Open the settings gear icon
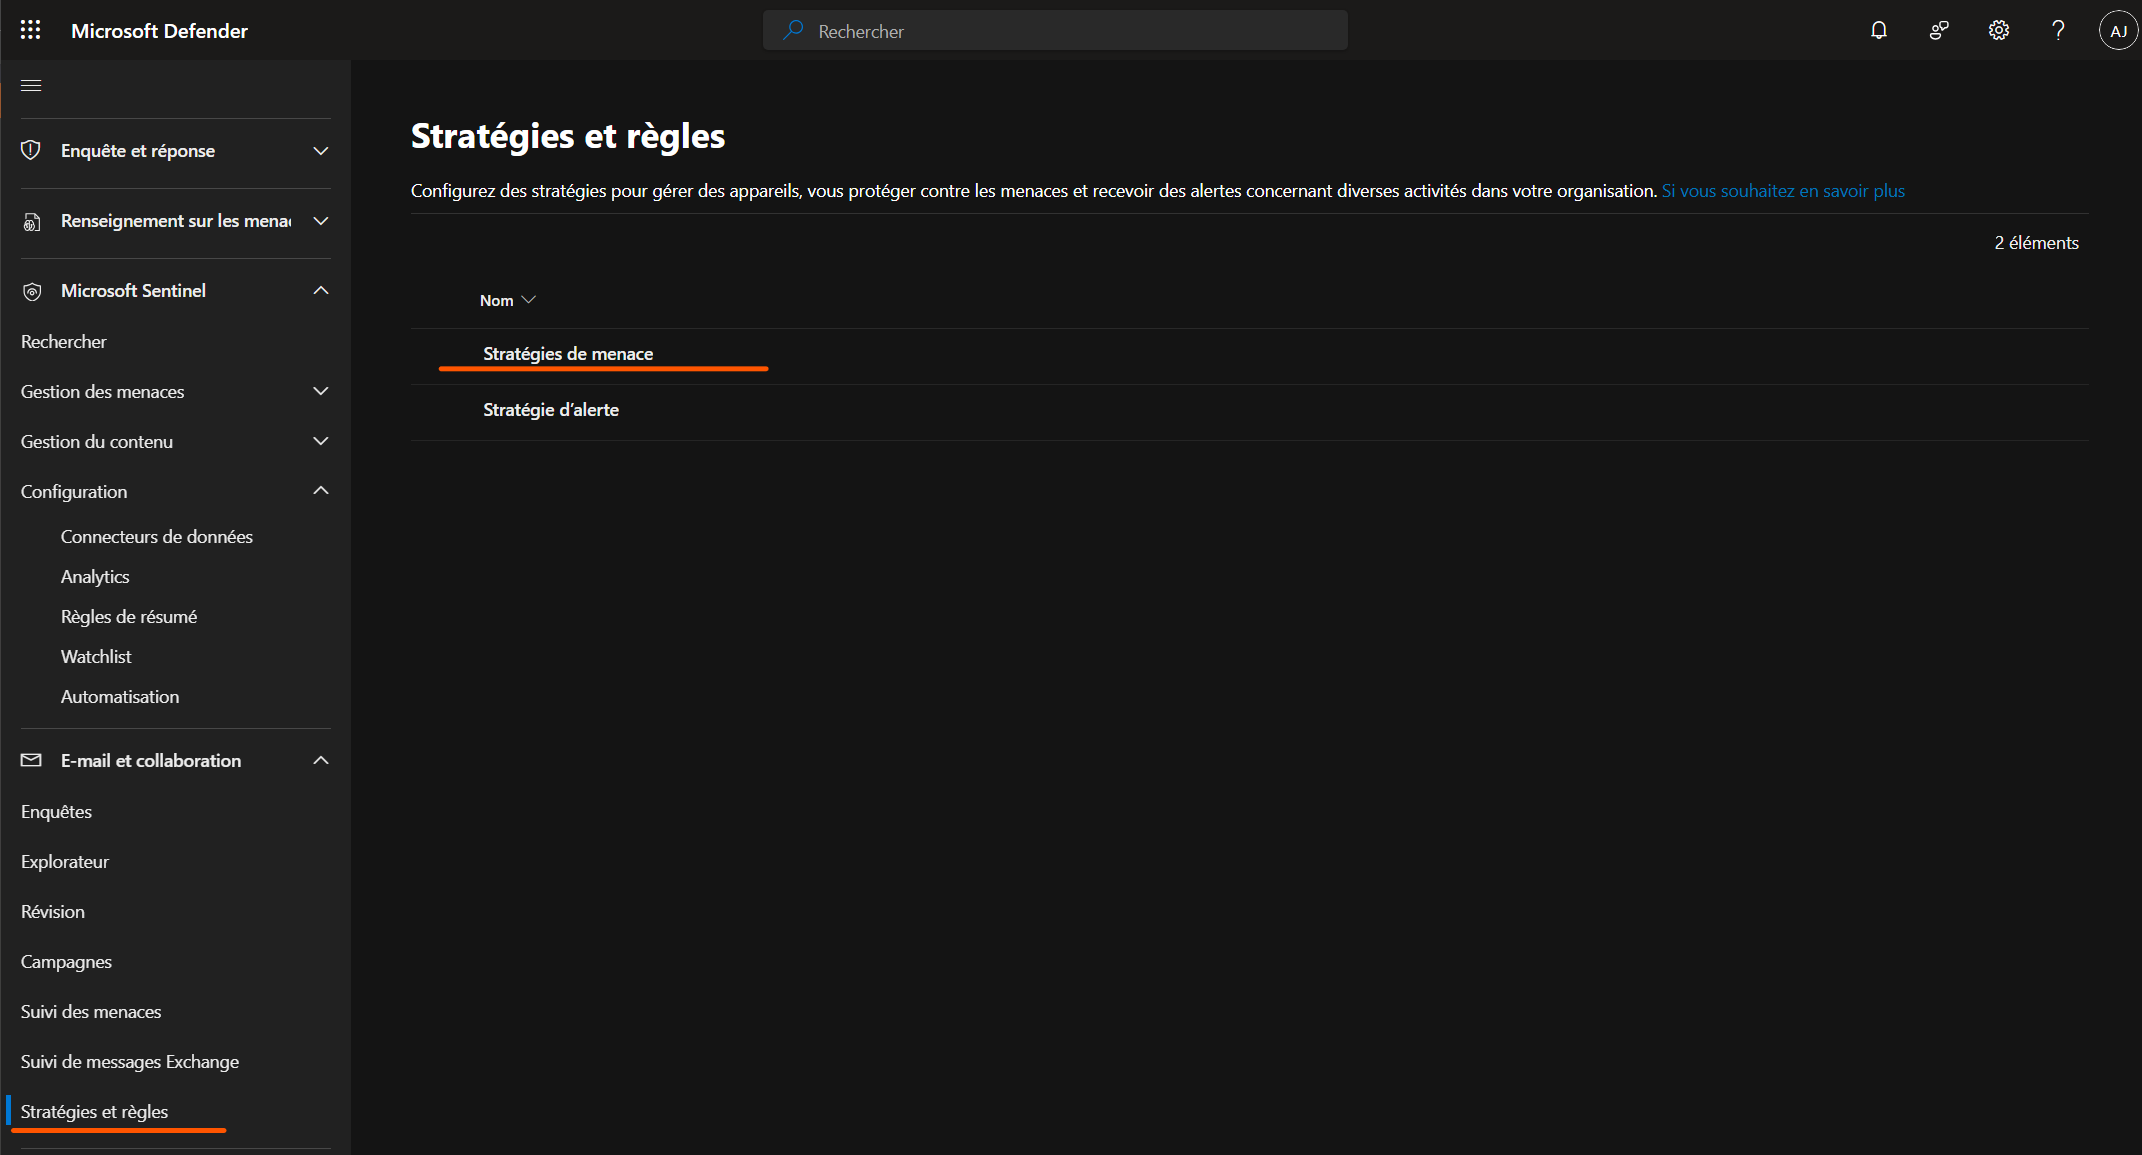Screen dimensions: 2142x1155 [x=1999, y=31]
